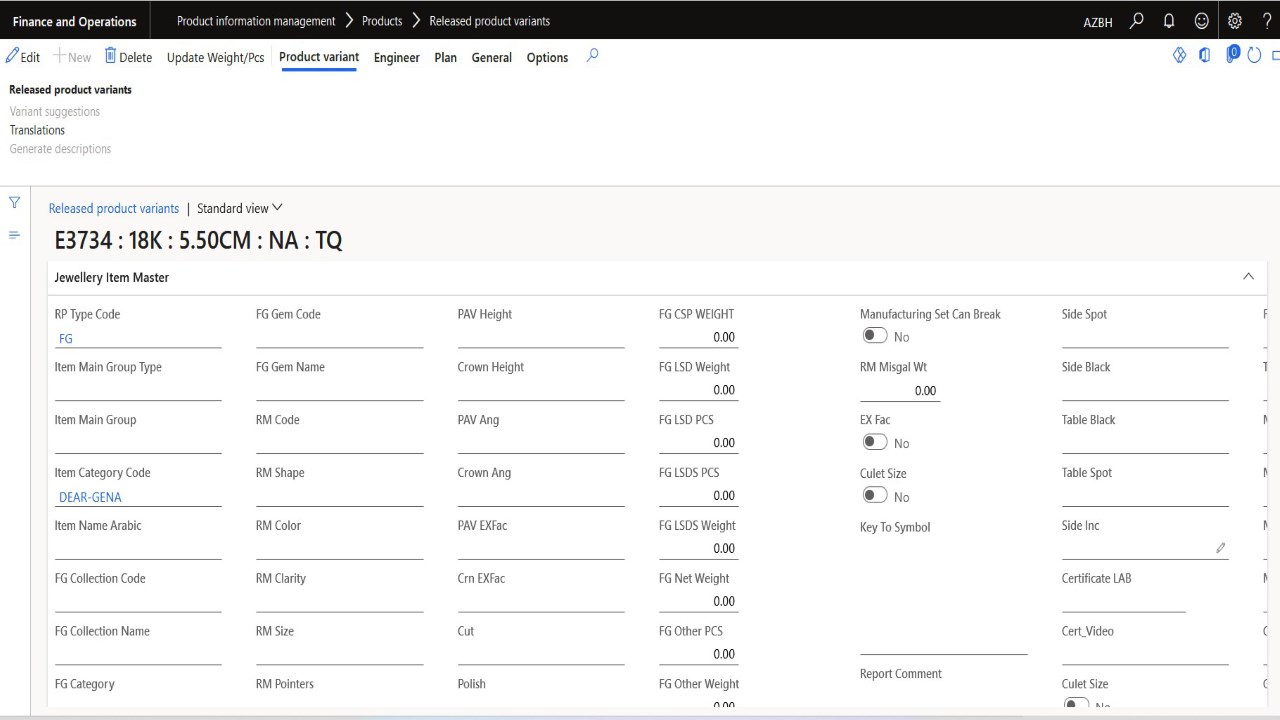Image resolution: width=1280 pixels, height=720 pixels.
Task: Open the Plan tab
Action: pos(446,57)
